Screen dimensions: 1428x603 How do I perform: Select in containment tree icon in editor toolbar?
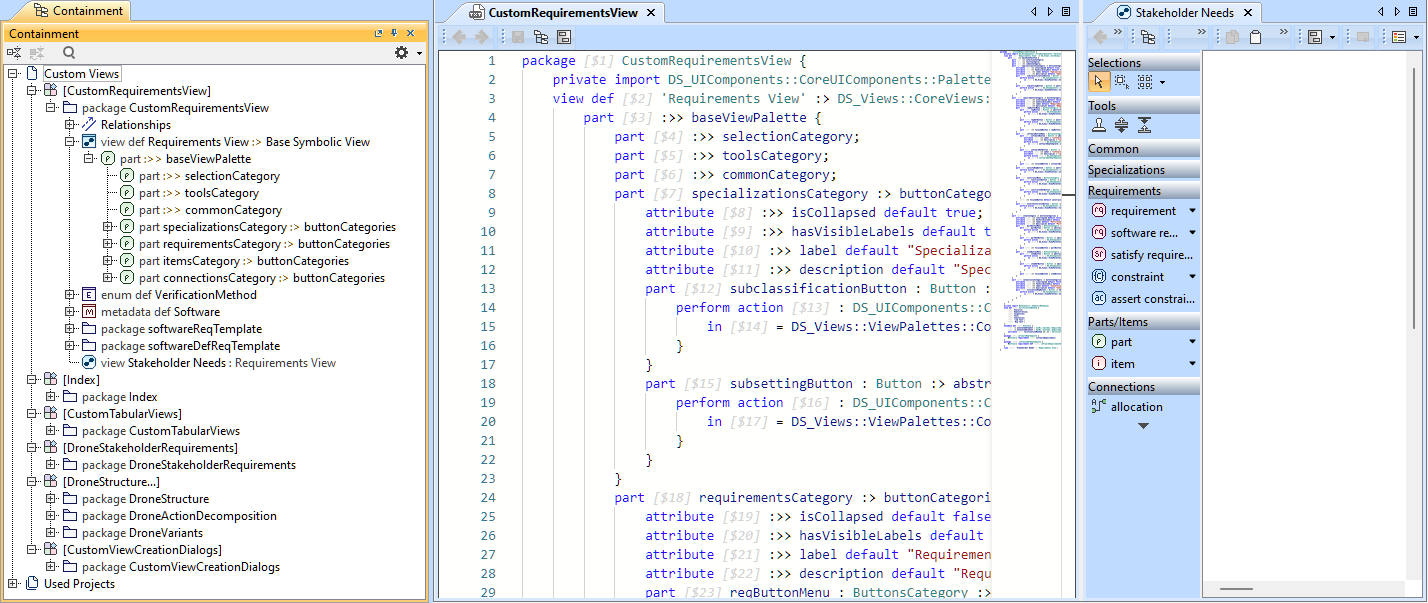(x=541, y=37)
